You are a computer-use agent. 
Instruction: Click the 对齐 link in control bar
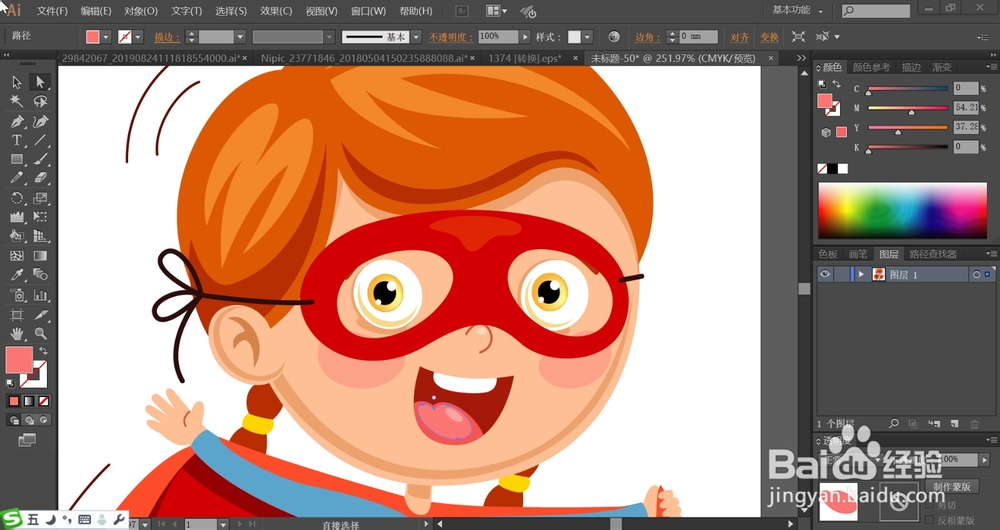click(x=740, y=37)
